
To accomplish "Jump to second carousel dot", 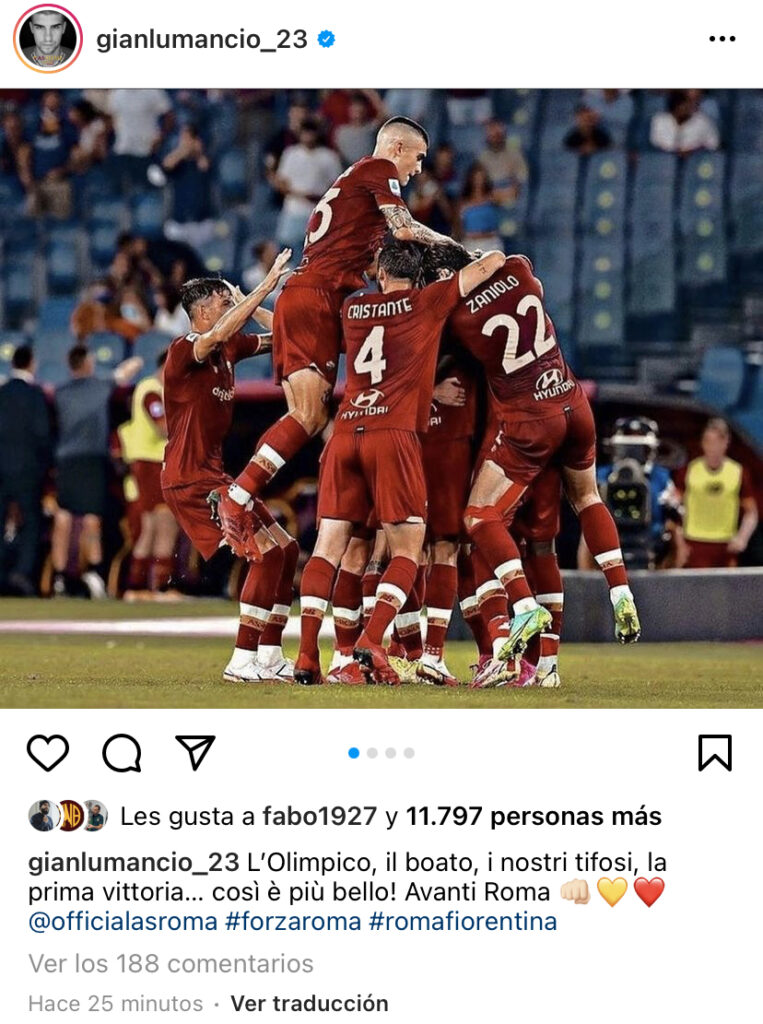I will tap(372, 753).
